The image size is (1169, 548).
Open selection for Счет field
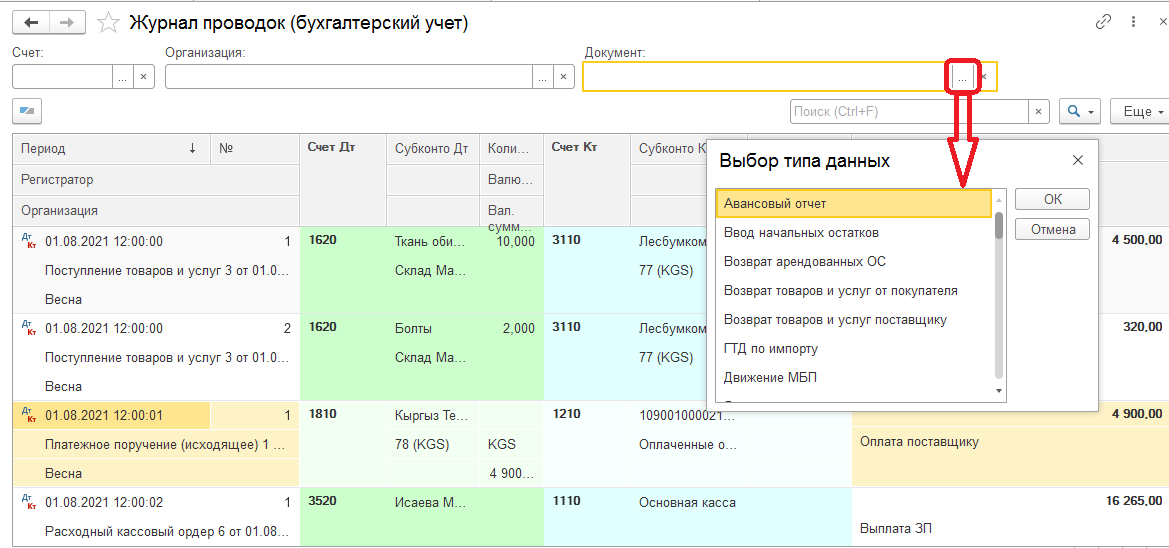click(122, 76)
